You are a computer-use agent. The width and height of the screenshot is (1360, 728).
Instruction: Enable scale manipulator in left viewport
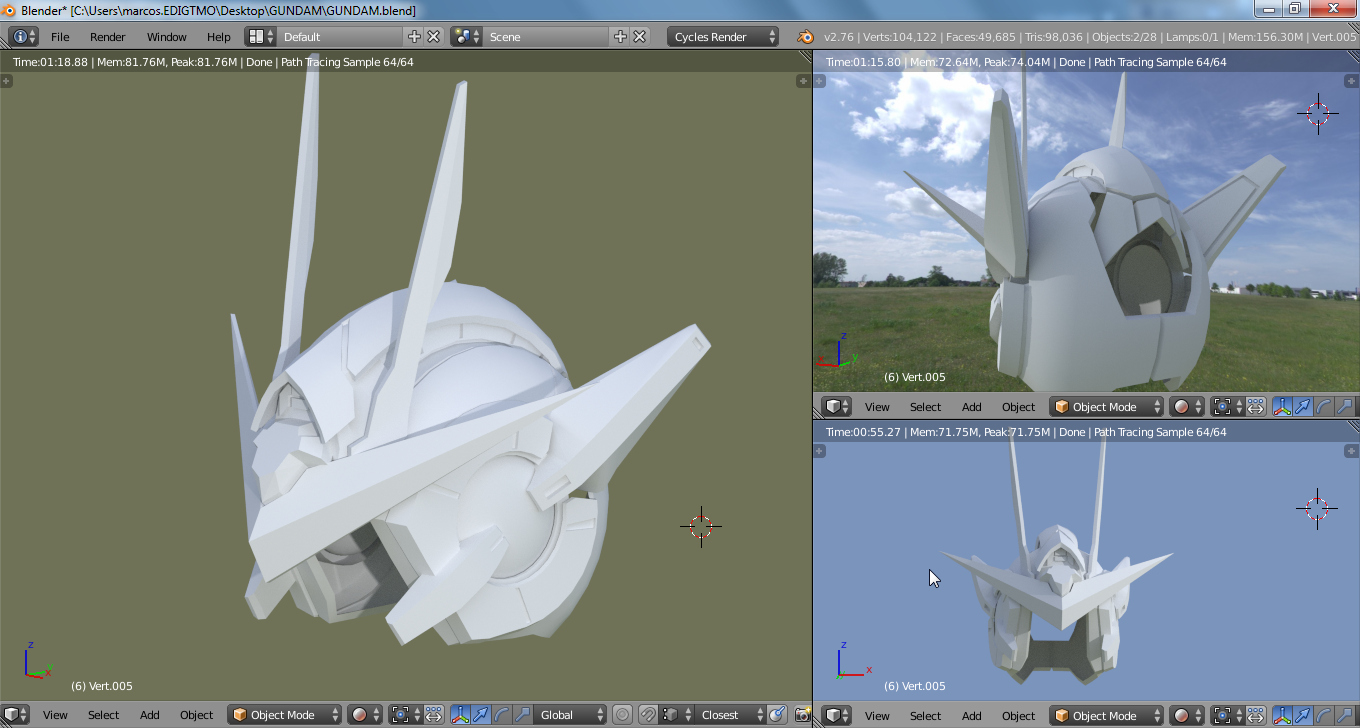click(522, 715)
